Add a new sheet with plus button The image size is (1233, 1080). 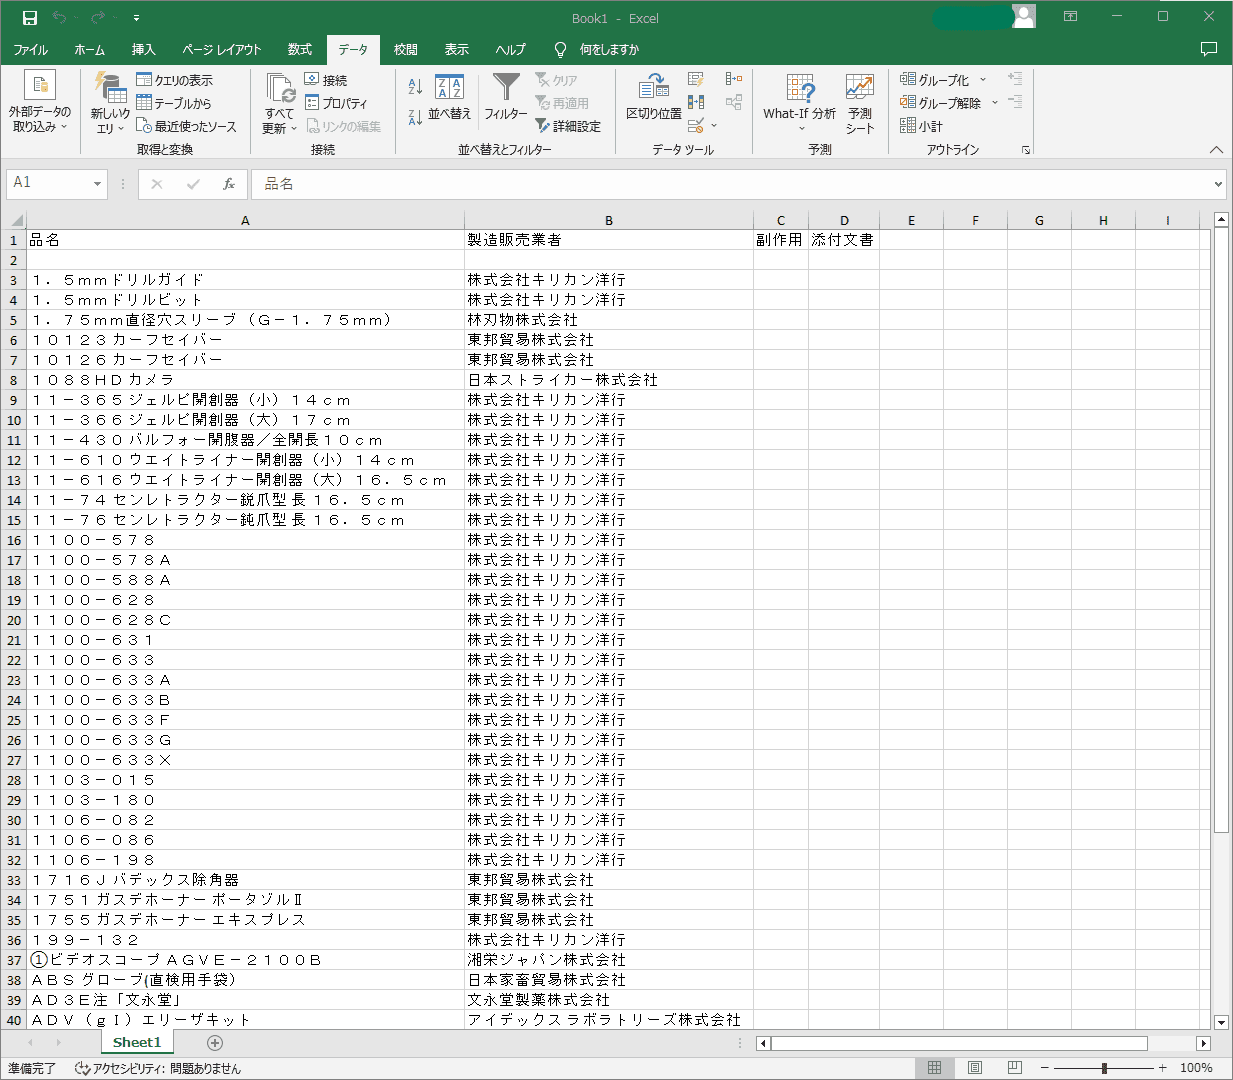(x=214, y=1042)
